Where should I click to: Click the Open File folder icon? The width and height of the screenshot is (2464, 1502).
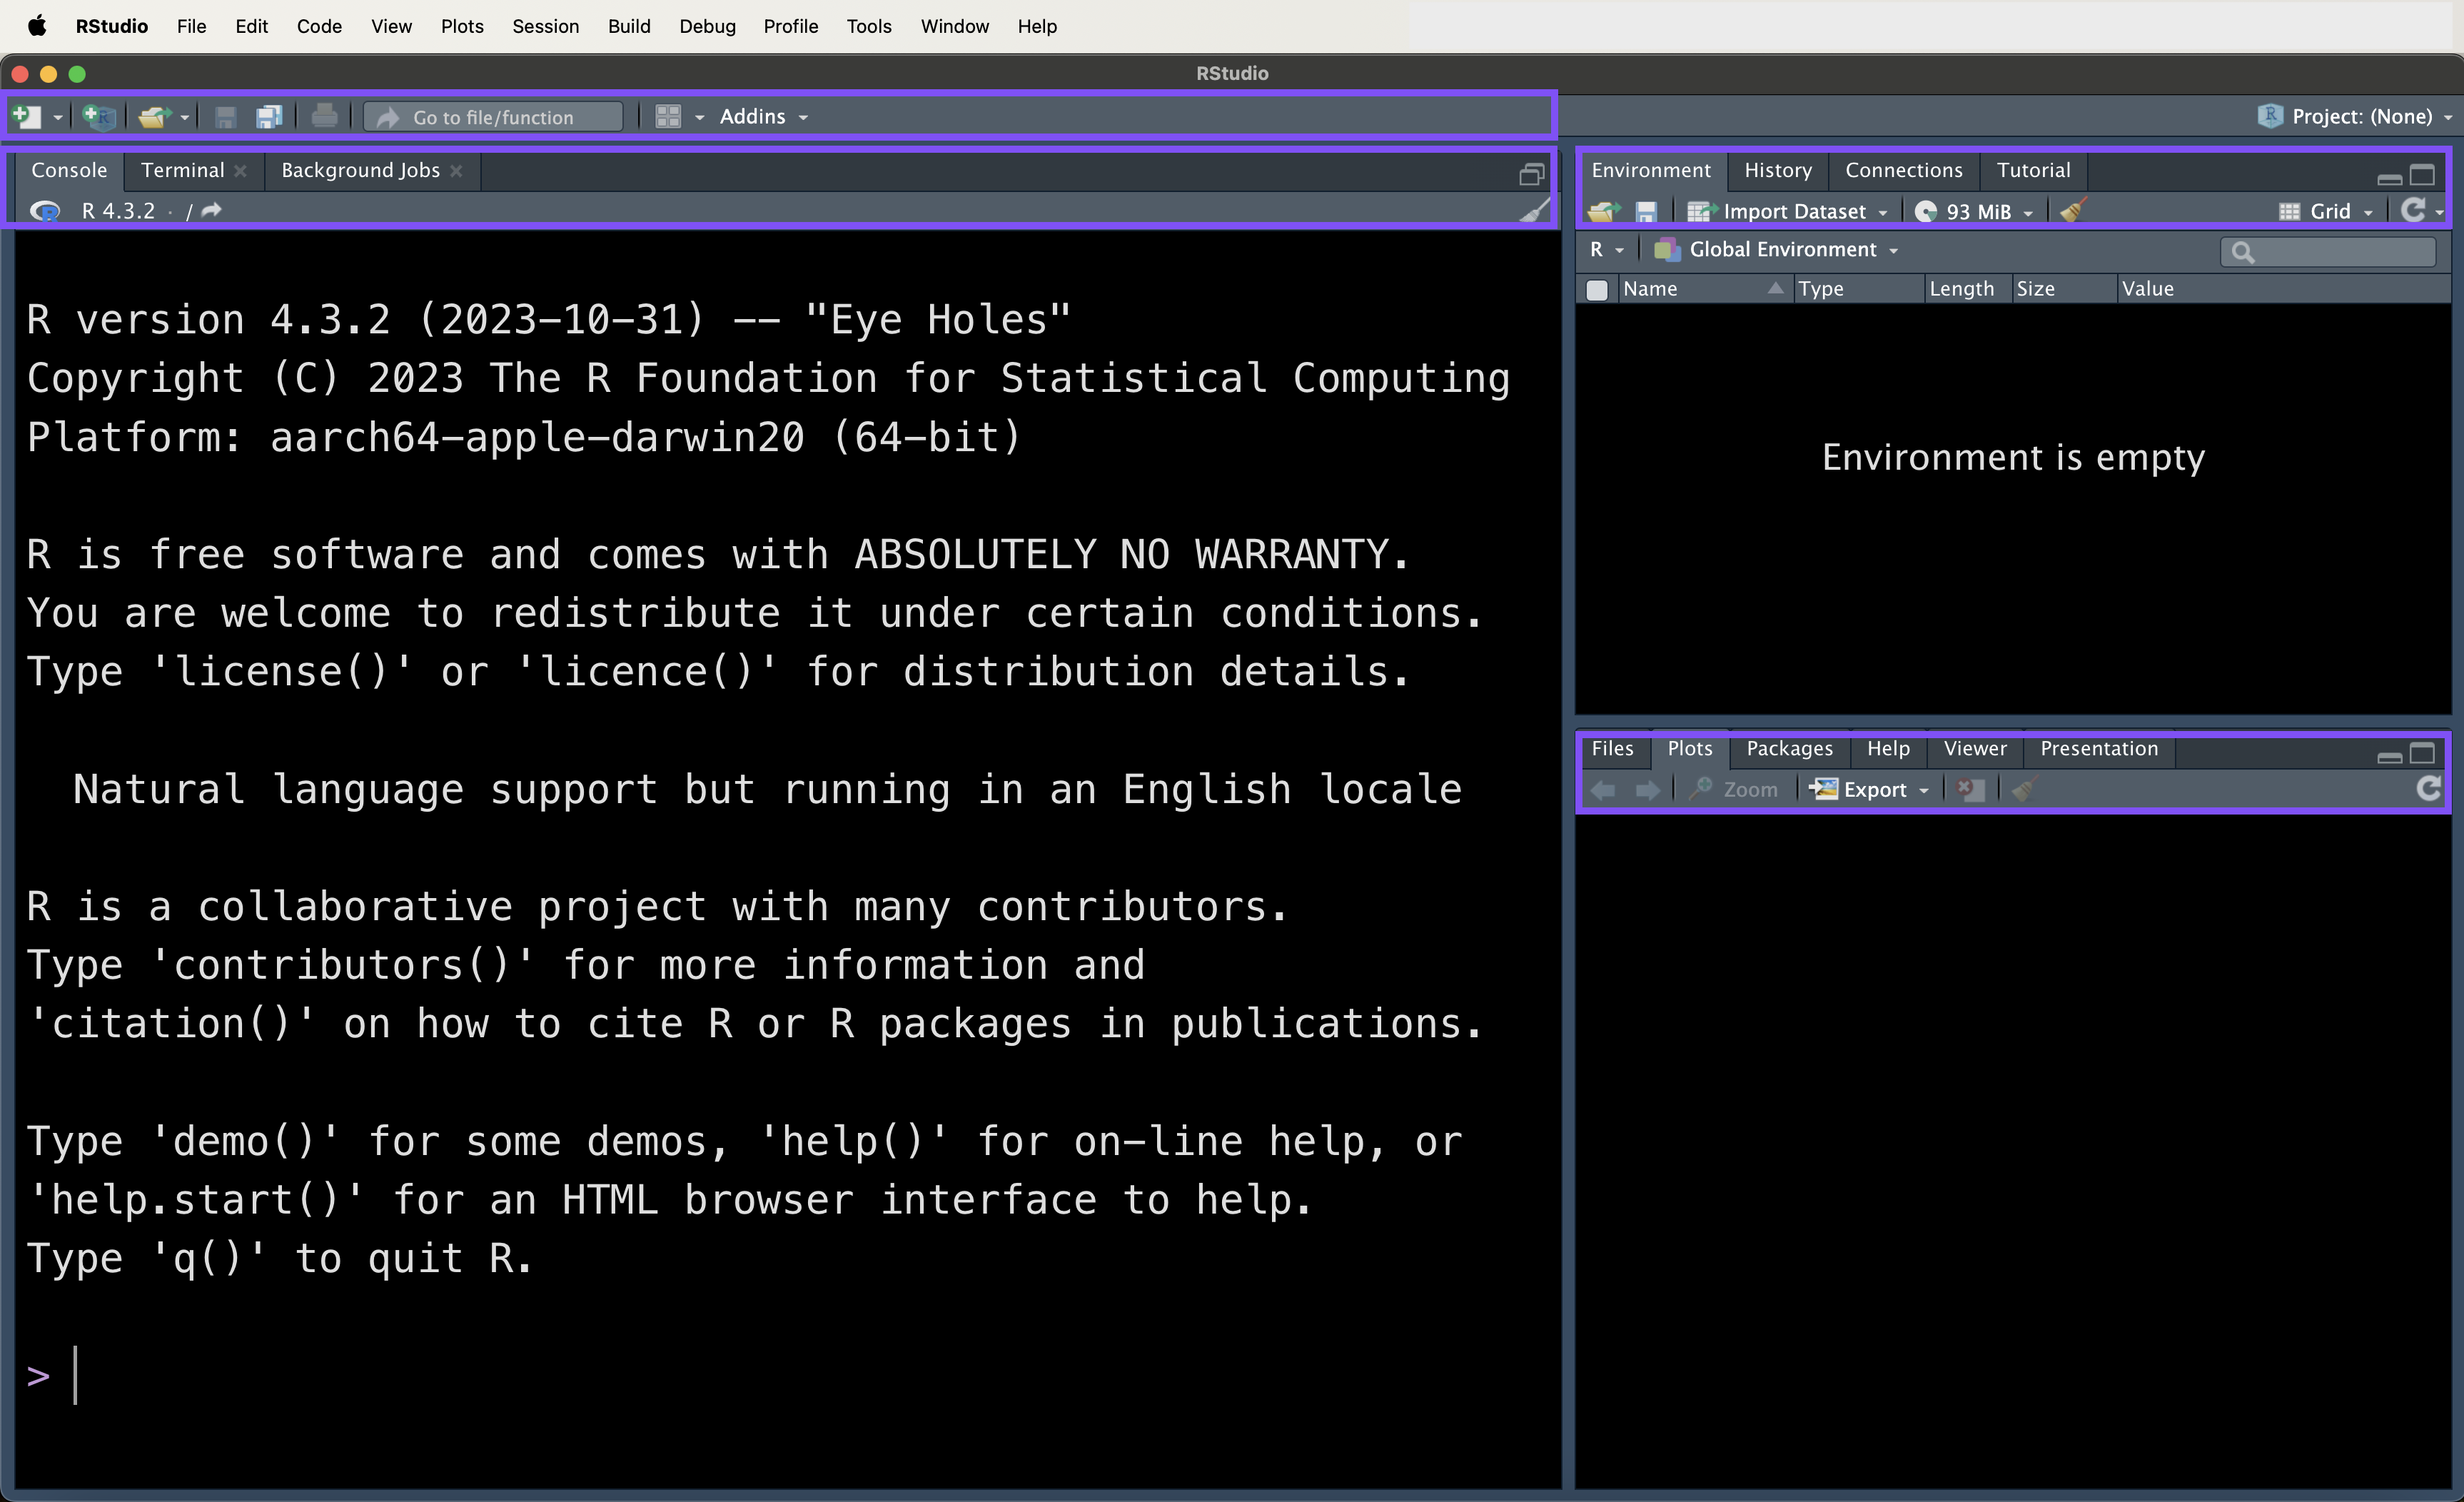[154, 117]
